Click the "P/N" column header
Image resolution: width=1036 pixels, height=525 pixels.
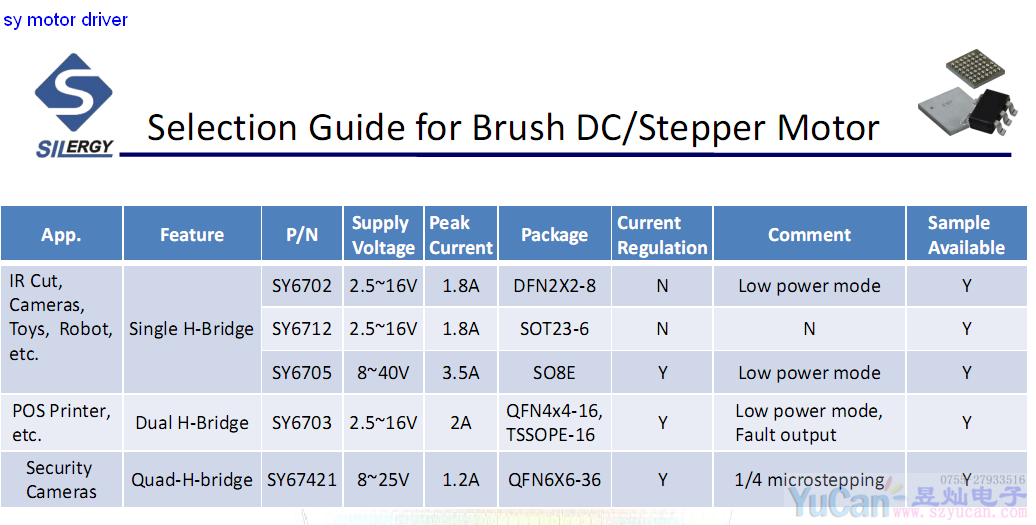[302, 235]
